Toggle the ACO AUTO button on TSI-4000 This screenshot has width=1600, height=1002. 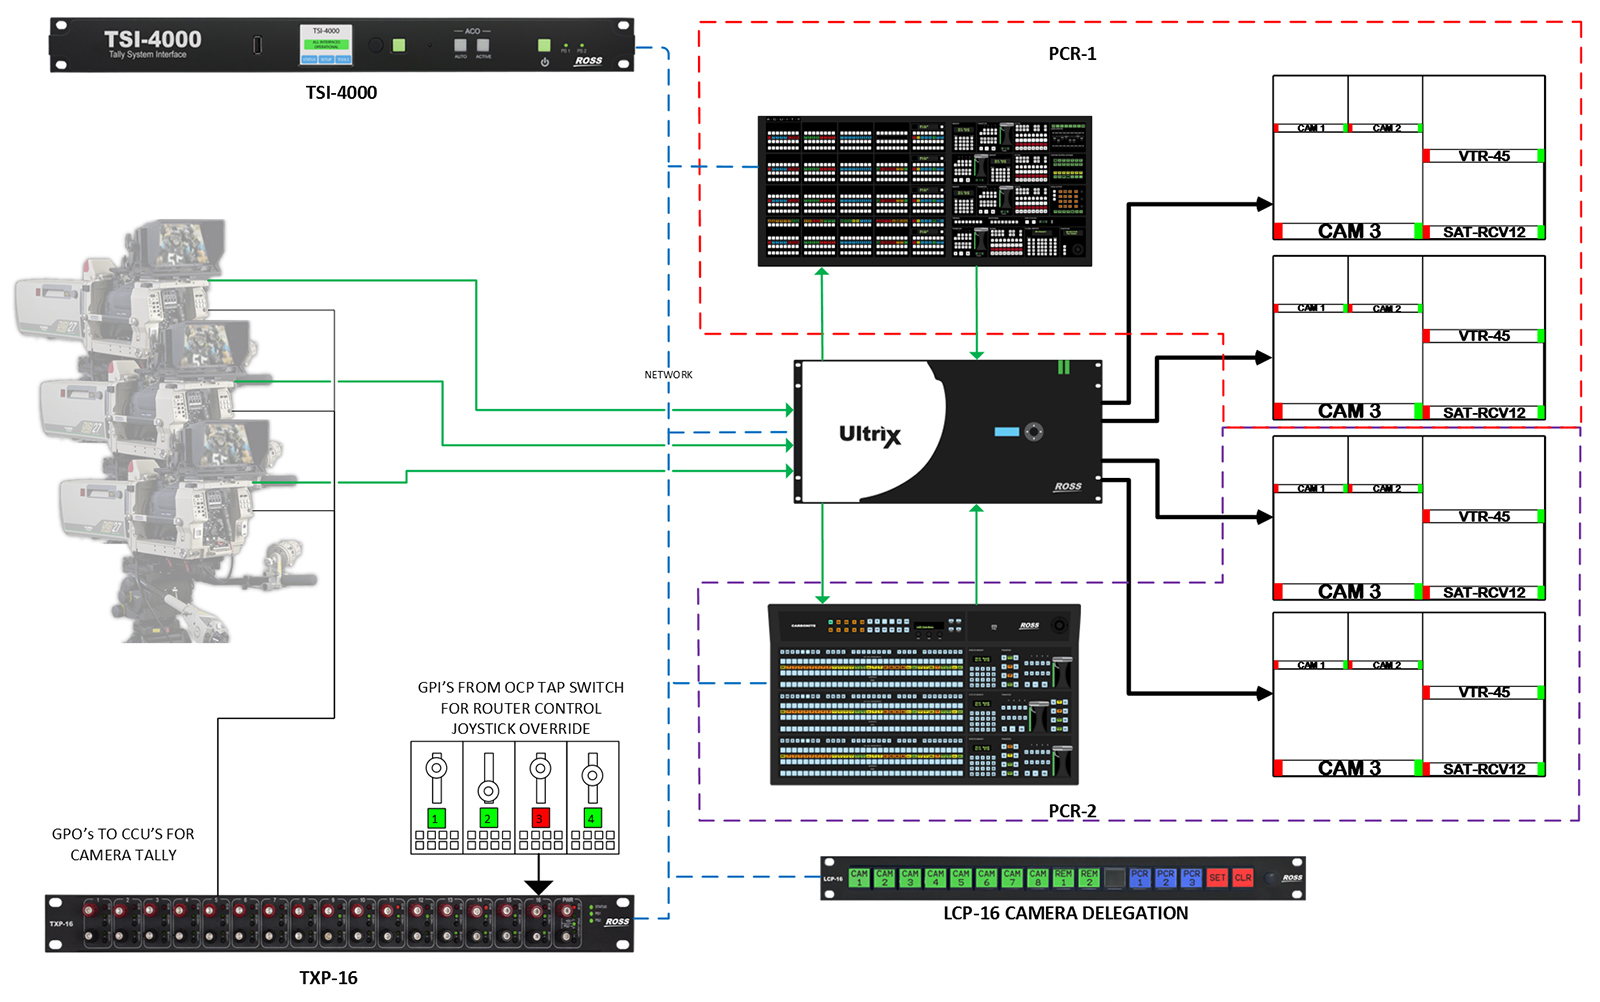[461, 45]
